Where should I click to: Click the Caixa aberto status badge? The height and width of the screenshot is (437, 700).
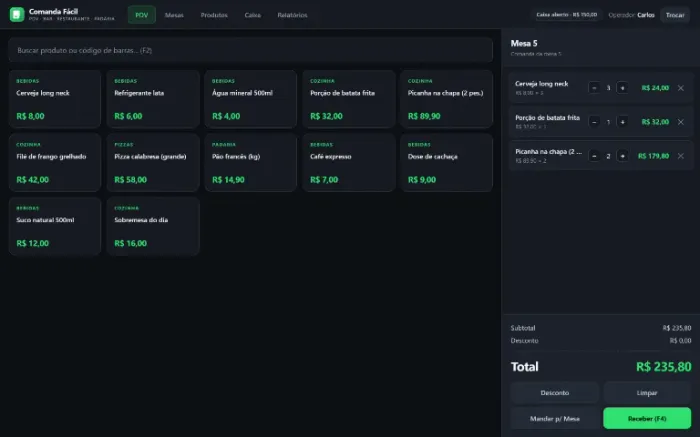(x=567, y=15)
